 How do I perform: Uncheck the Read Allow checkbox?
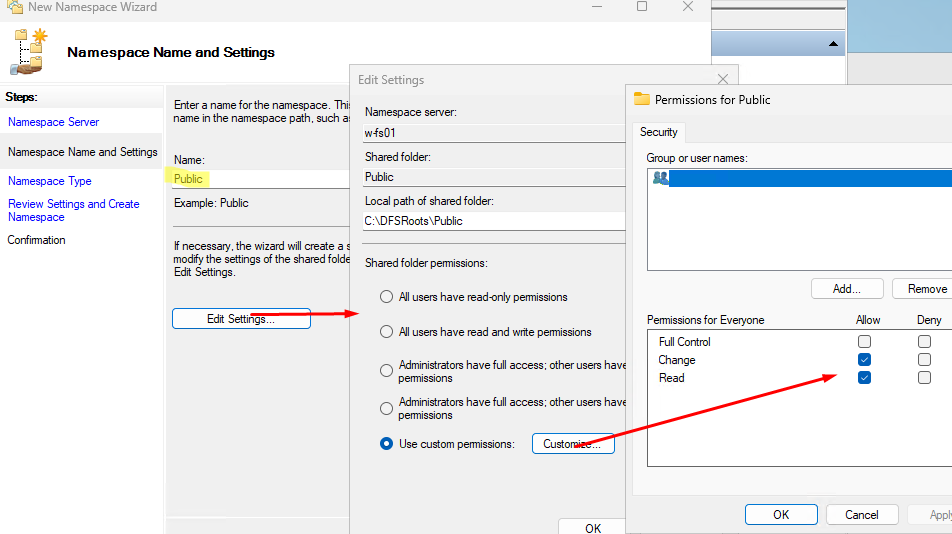click(864, 378)
